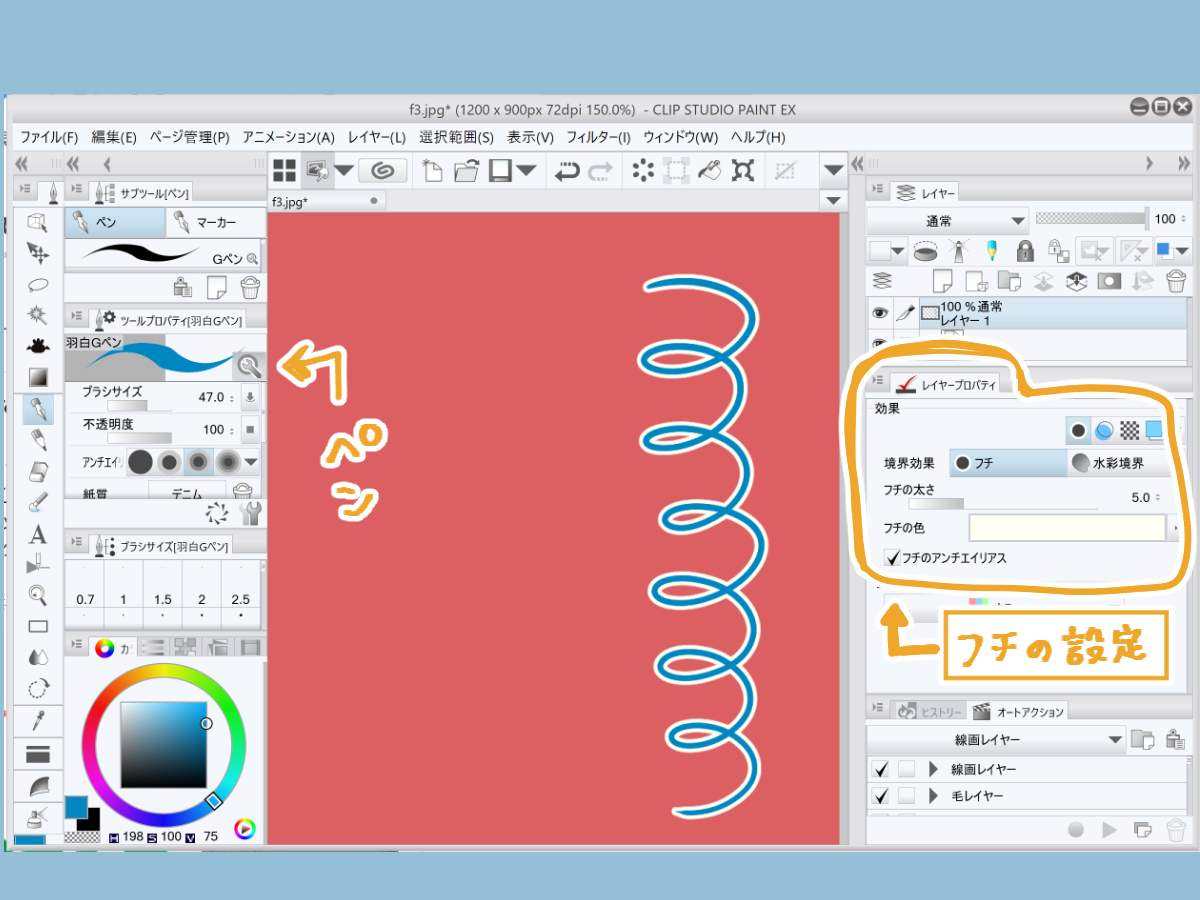Switch to the f3.jpg* canvas tab
The height and width of the screenshot is (900, 1200).
(328, 201)
